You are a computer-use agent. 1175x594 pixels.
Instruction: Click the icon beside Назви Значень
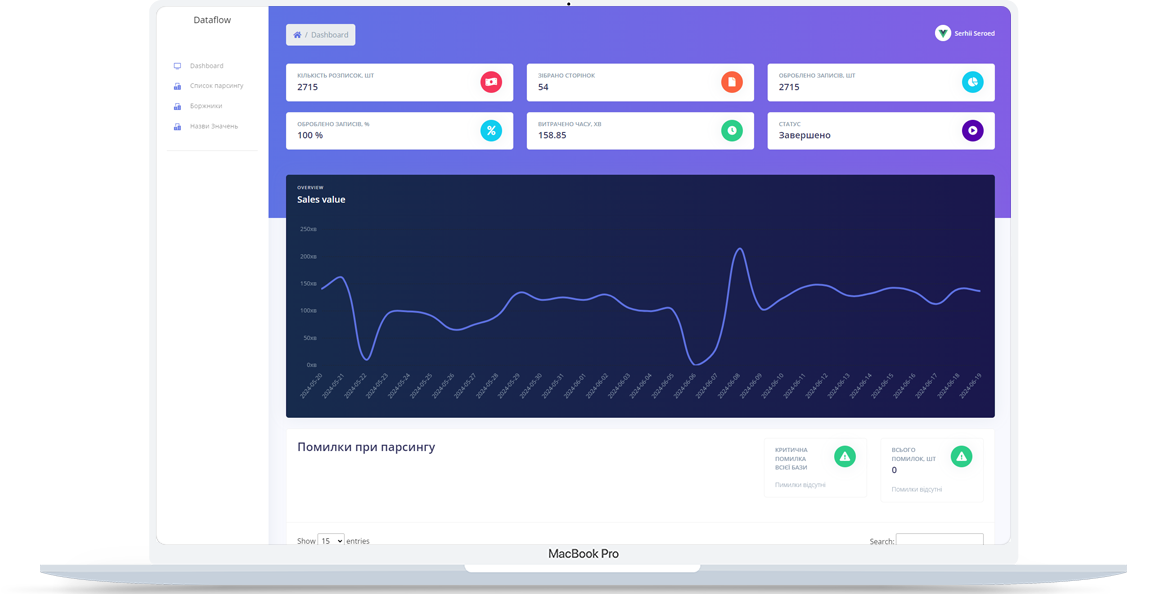coord(178,127)
